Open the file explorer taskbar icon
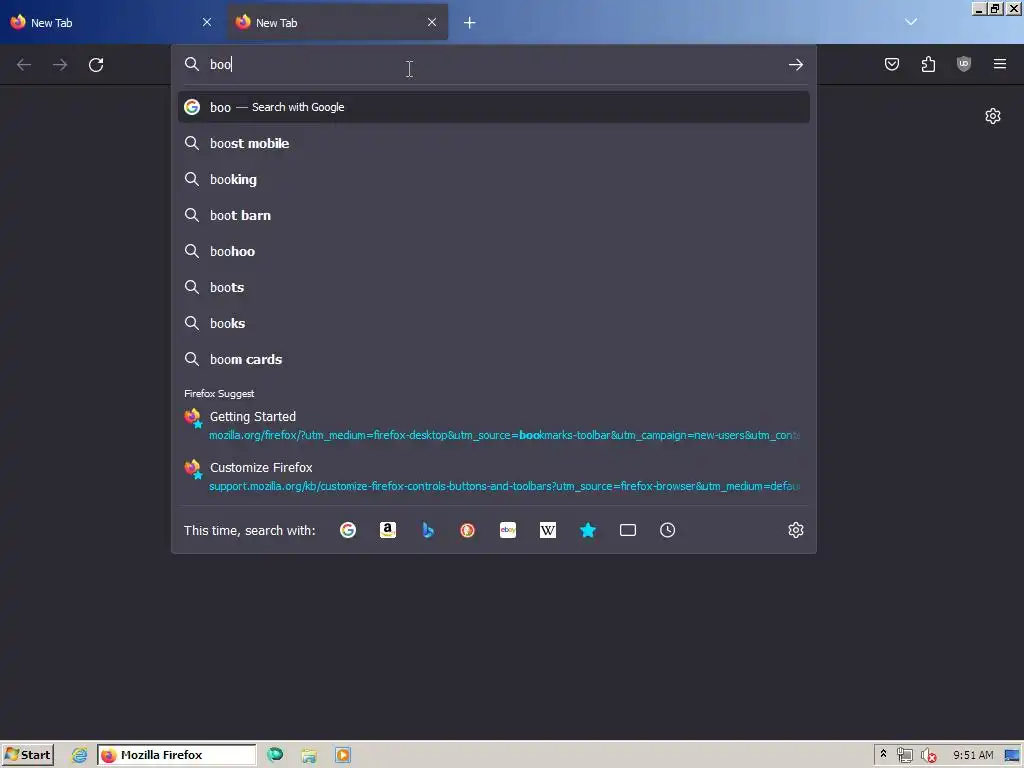 point(309,755)
